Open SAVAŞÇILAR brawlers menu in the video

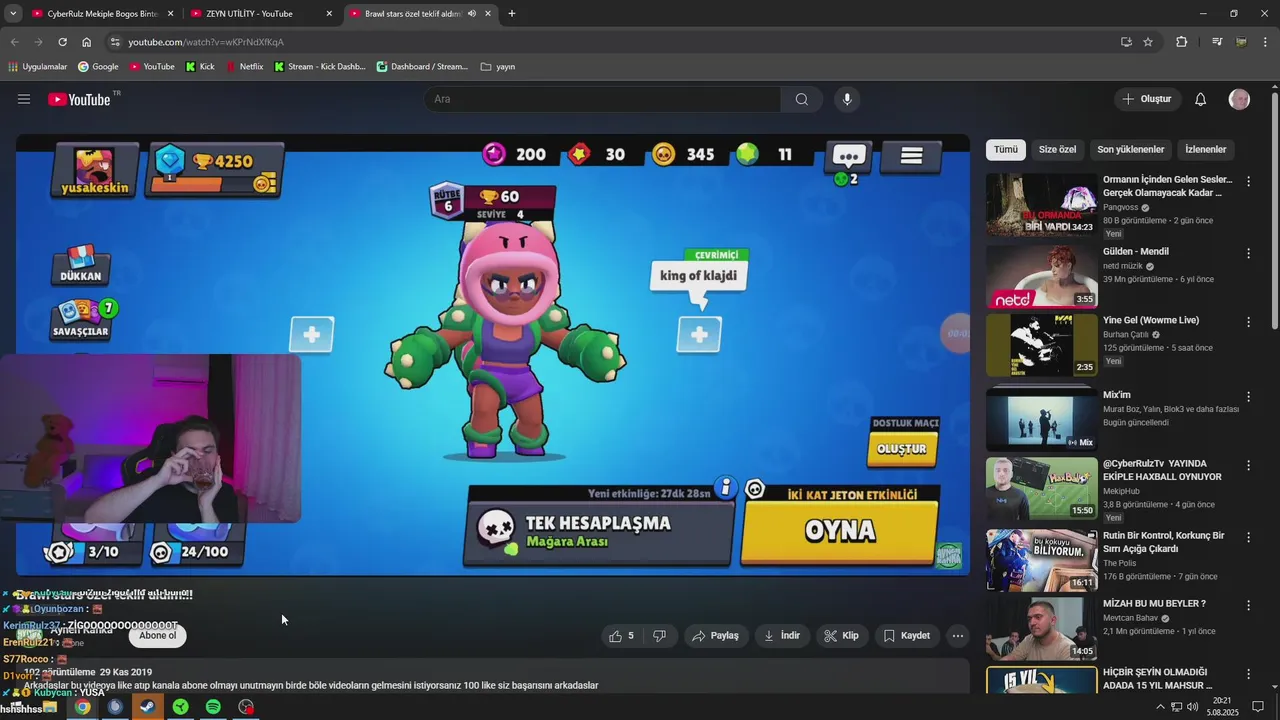(x=82, y=319)
